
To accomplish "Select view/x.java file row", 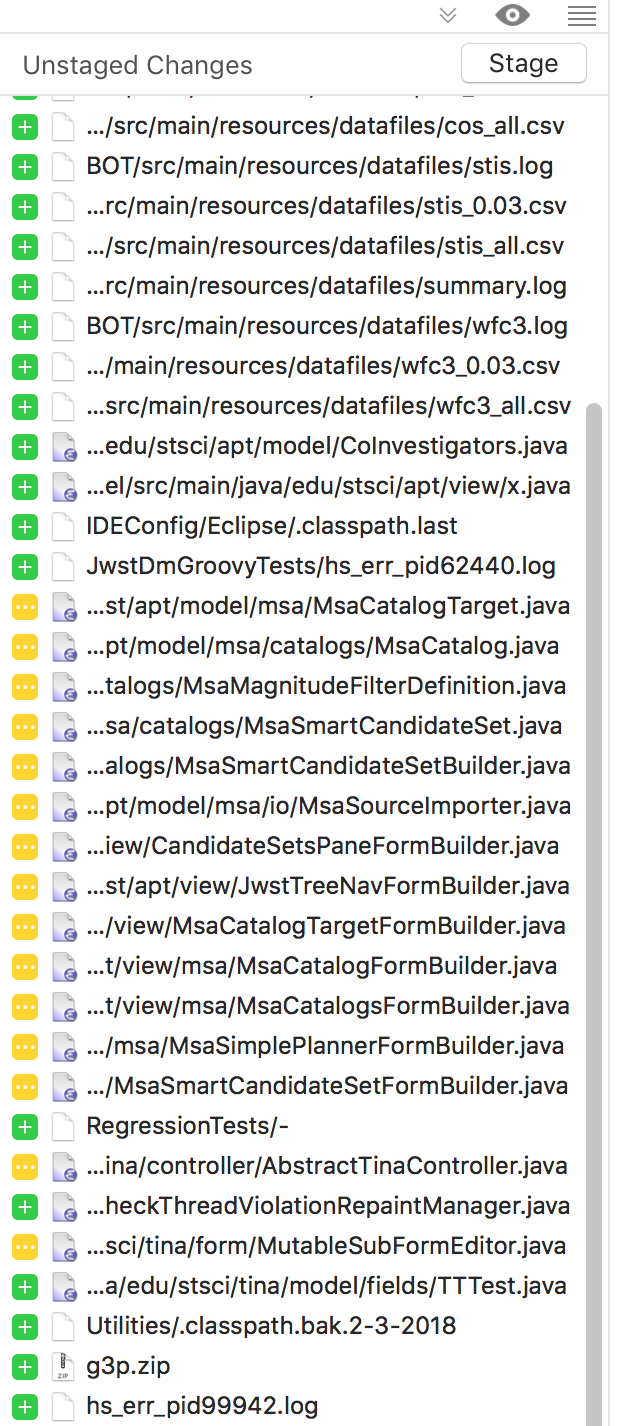I will pos(328,487).
